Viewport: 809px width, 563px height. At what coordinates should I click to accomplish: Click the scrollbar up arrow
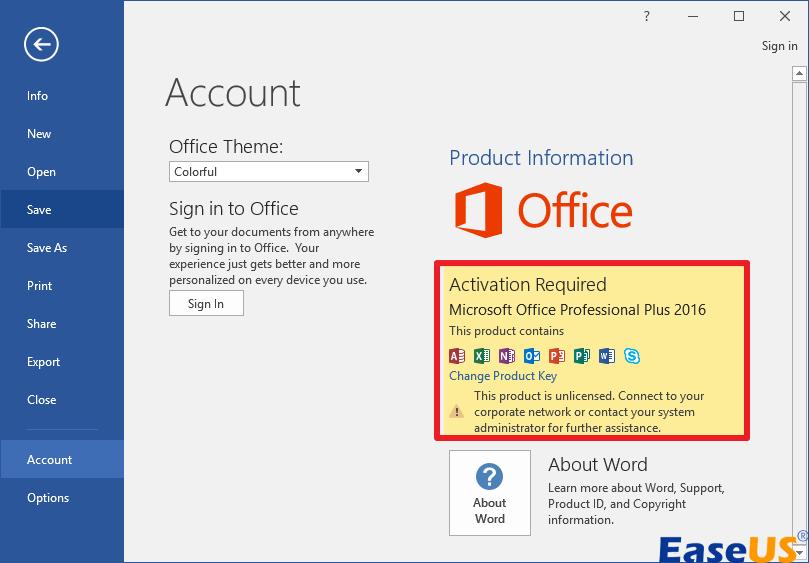point(799,73)
